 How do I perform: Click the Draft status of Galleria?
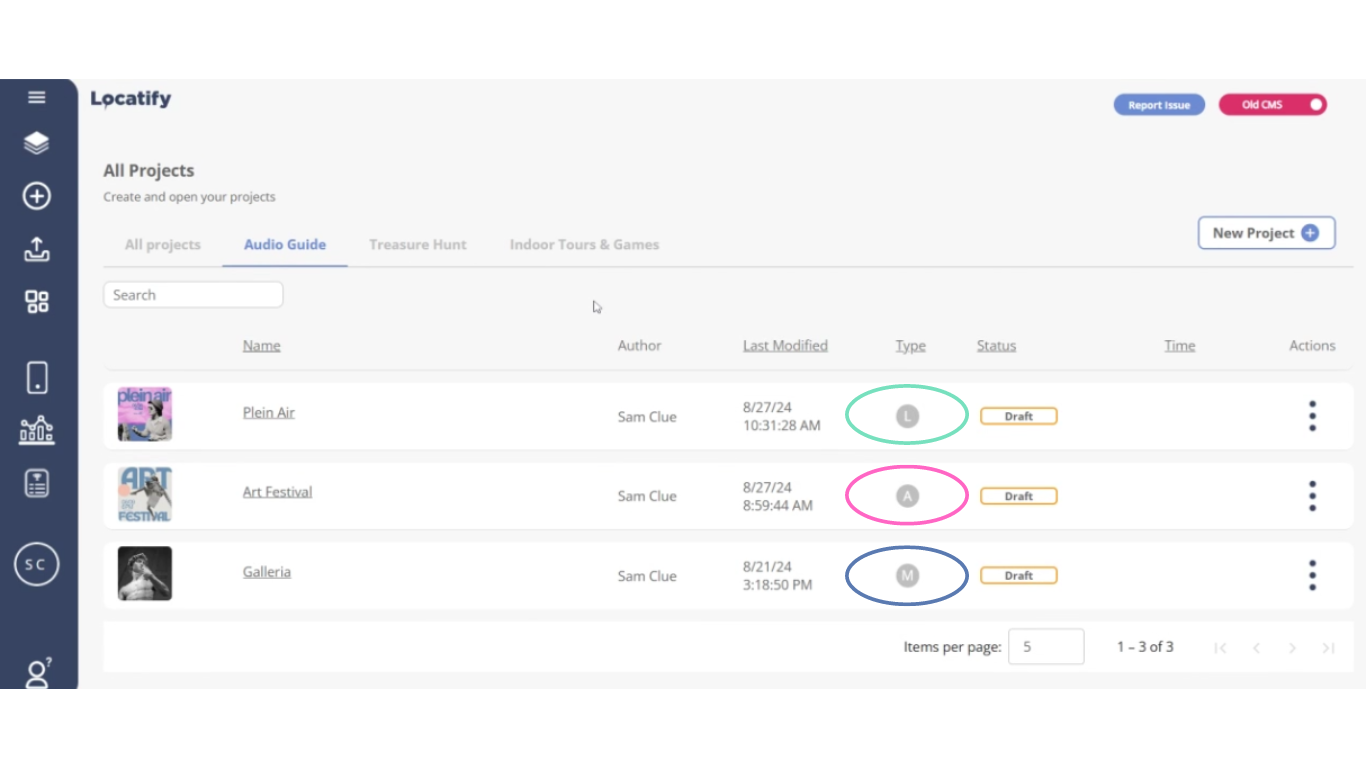pyautogui.click(x=1018, y=575)
